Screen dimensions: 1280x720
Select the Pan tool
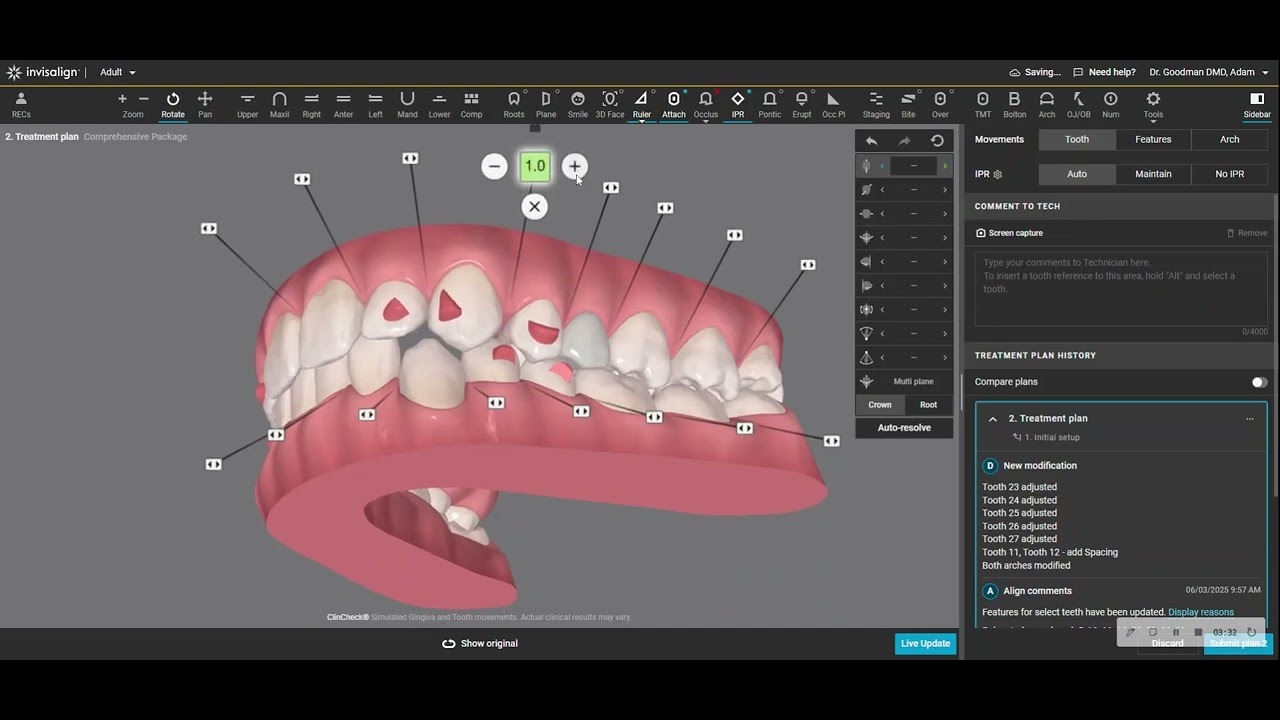[x=205, y=104]
